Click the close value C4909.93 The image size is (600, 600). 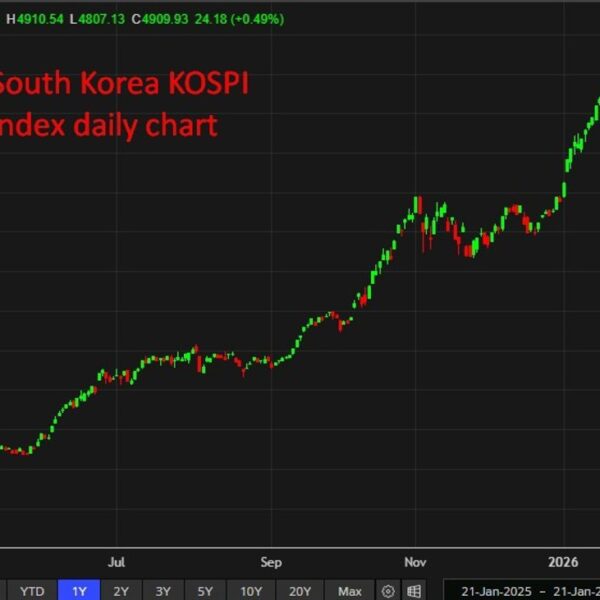point(160,19)
